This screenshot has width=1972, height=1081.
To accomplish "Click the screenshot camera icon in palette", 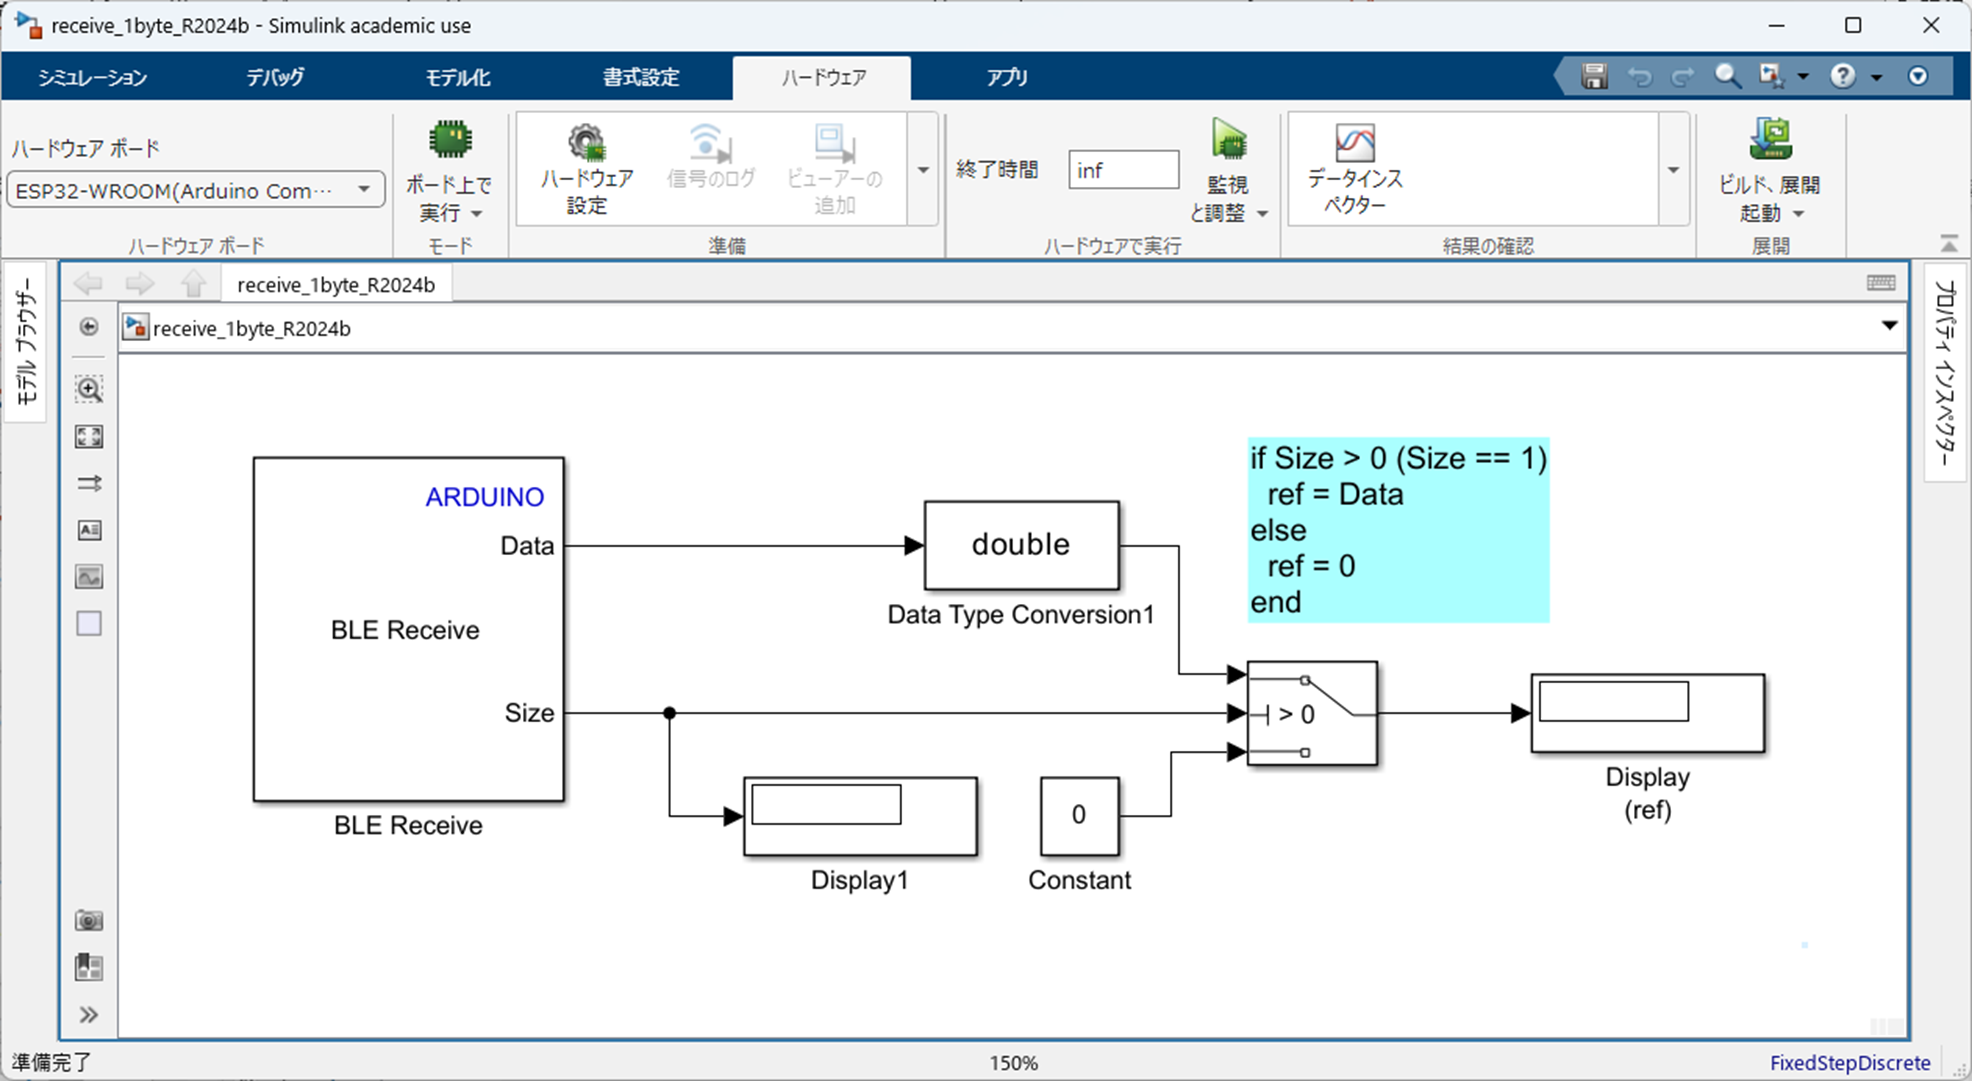I will (x=89, y=920).
